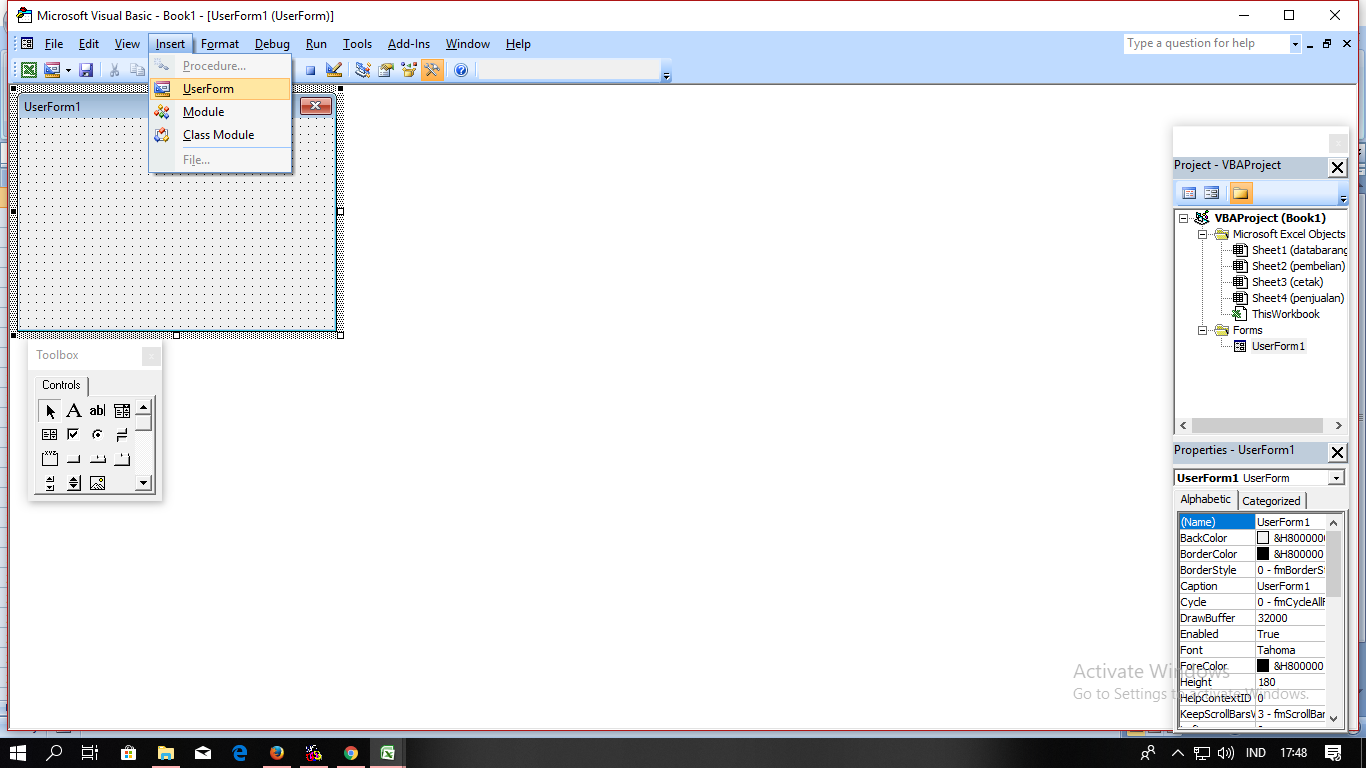
Task: Select the ComboBox control in the Toolbox
Action: pyautogui.click(x=122, y=410)
